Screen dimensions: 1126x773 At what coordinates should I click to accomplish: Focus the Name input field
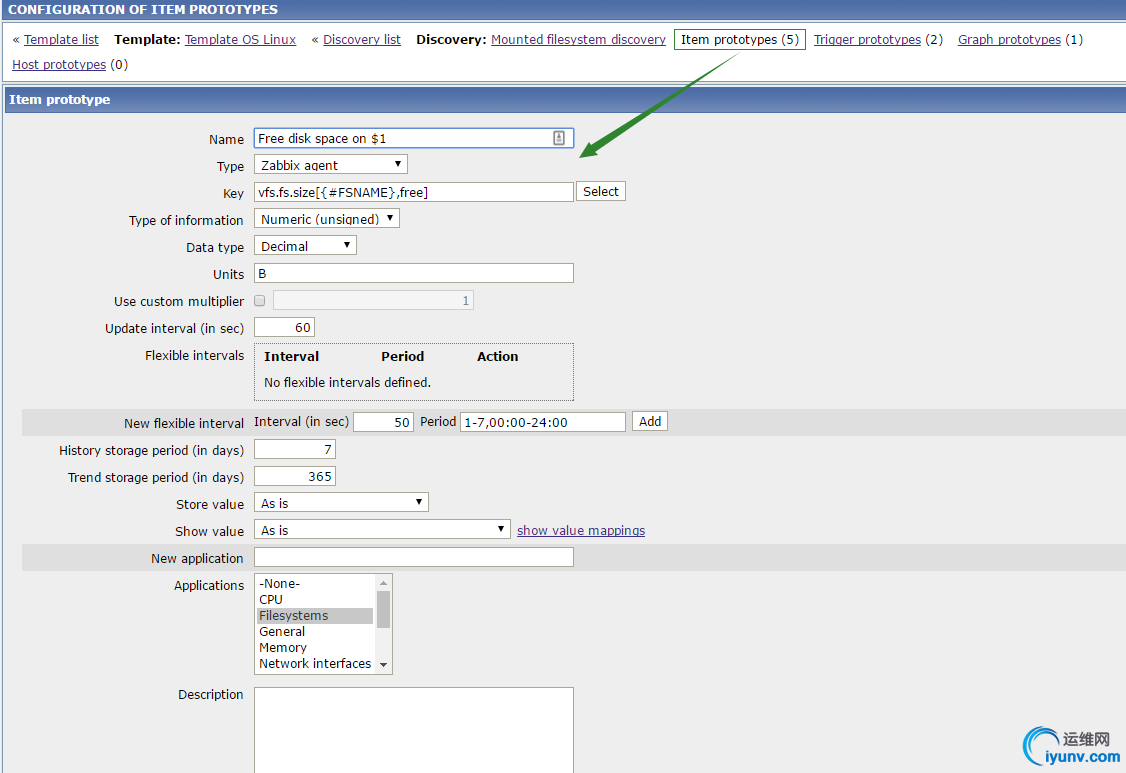pos(414,138)
